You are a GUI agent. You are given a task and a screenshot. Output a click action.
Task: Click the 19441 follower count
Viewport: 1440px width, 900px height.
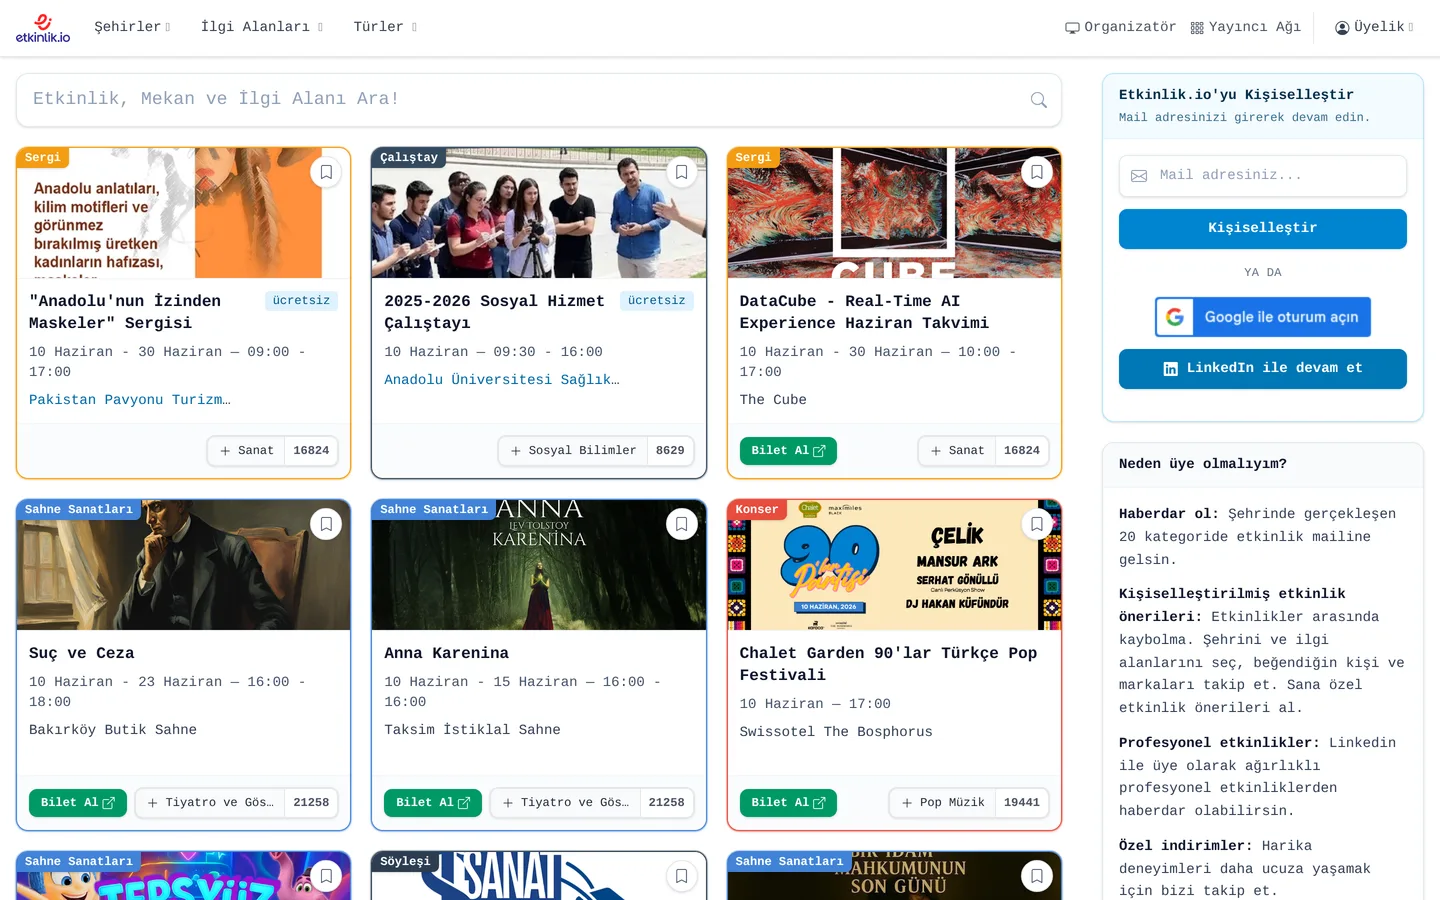pyautogui.click(x=1022, y=803)
